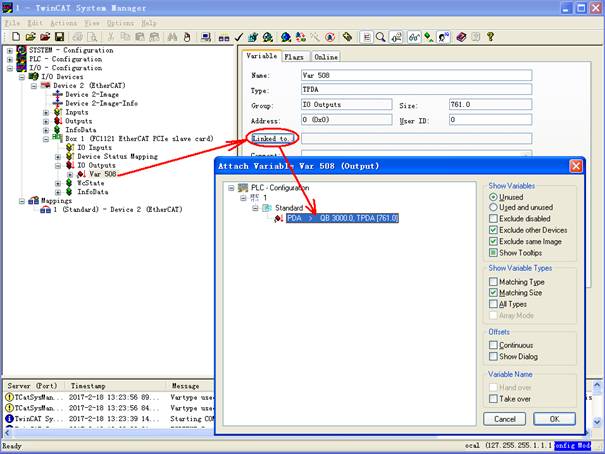
Task: Click the Name input field
Action: [416, 75]
